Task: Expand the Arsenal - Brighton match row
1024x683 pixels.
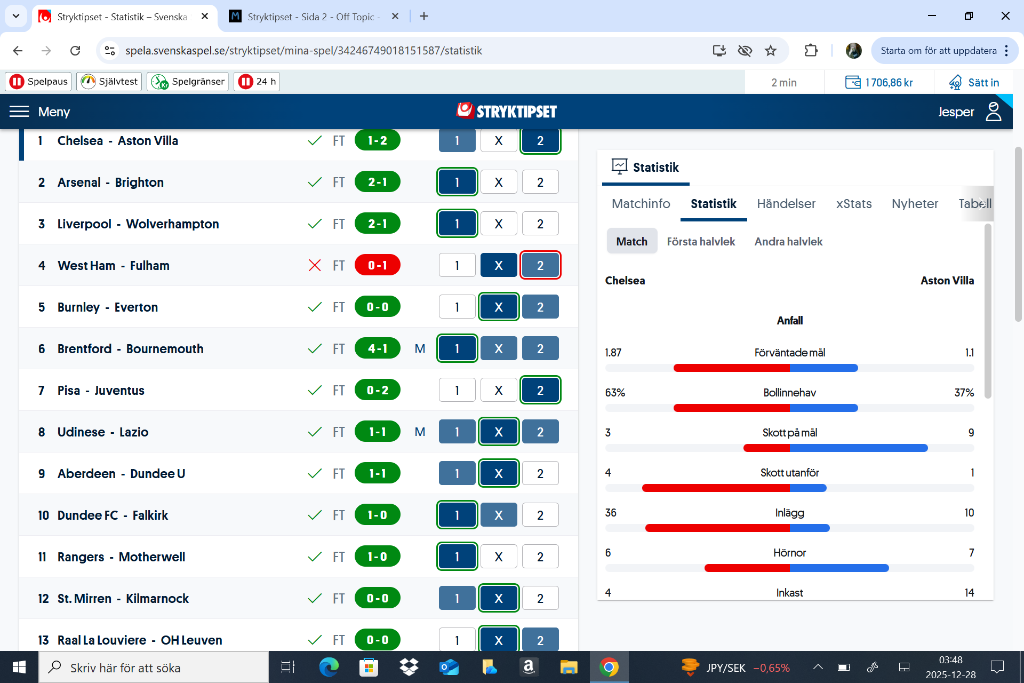Action: point(110,182)
